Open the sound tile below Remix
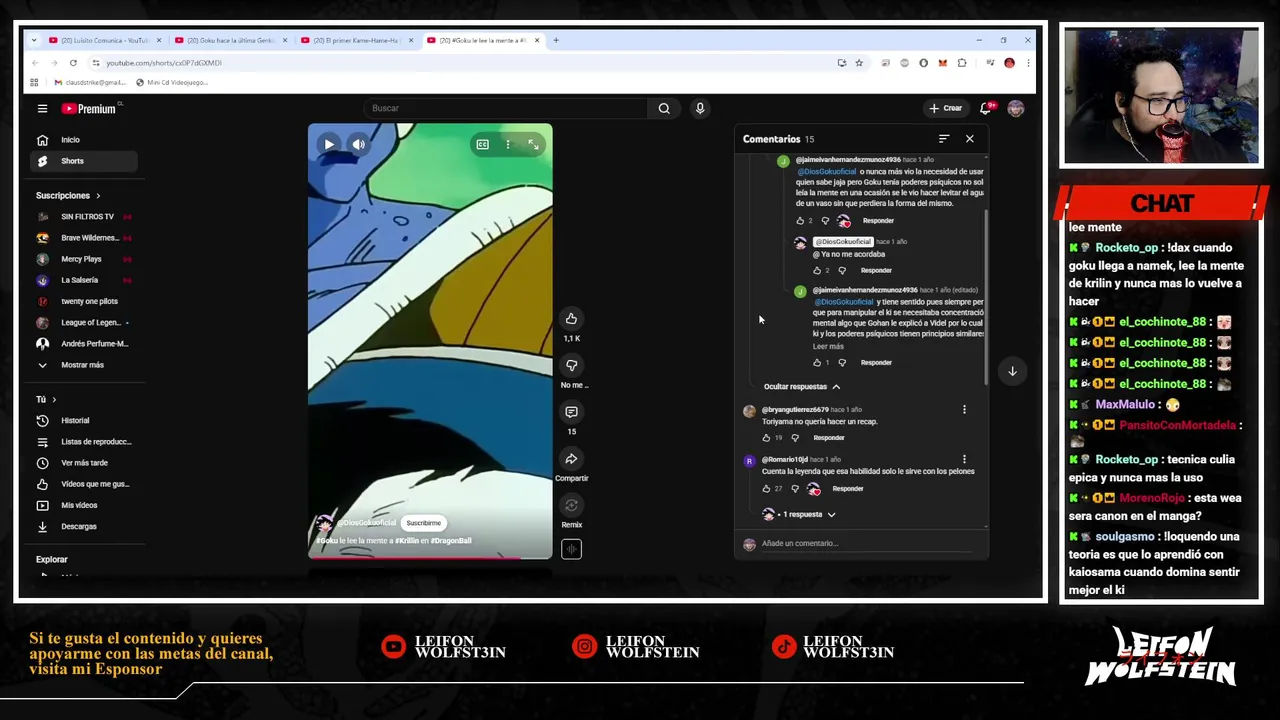The image size is (1280, 720). (571, 548)
